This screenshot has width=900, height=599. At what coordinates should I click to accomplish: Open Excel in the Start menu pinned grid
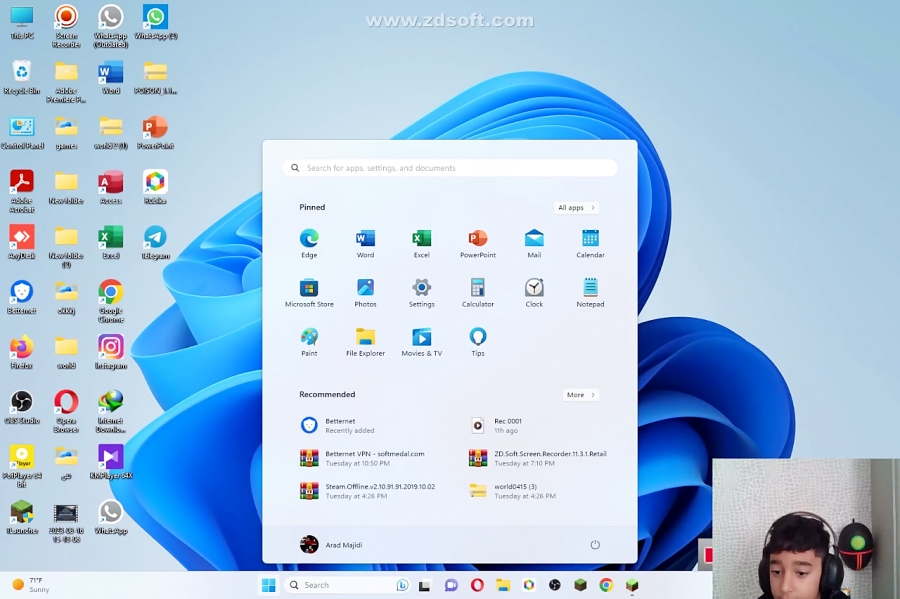pos(421,243)
